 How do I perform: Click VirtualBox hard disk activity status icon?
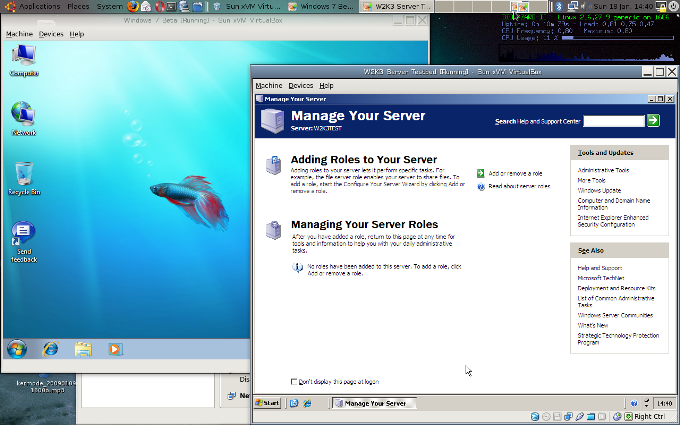[x=535, y=417]
